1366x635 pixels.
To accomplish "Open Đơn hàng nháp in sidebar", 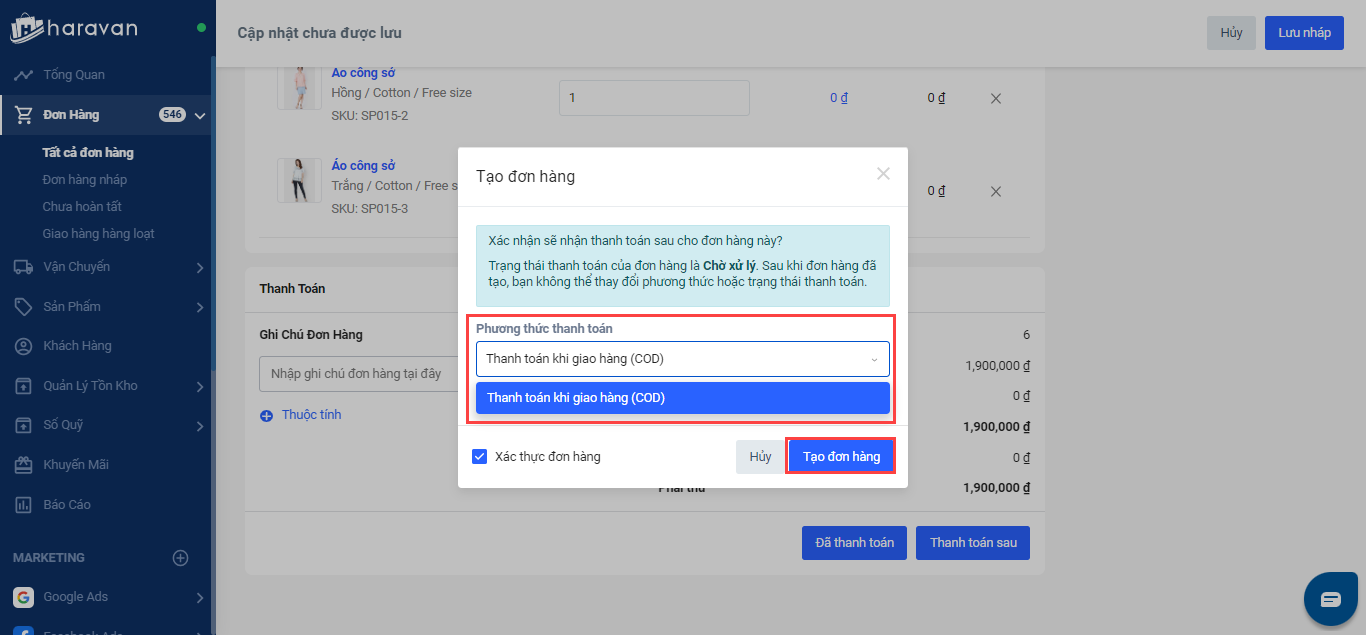I will (x=85, y=180).
